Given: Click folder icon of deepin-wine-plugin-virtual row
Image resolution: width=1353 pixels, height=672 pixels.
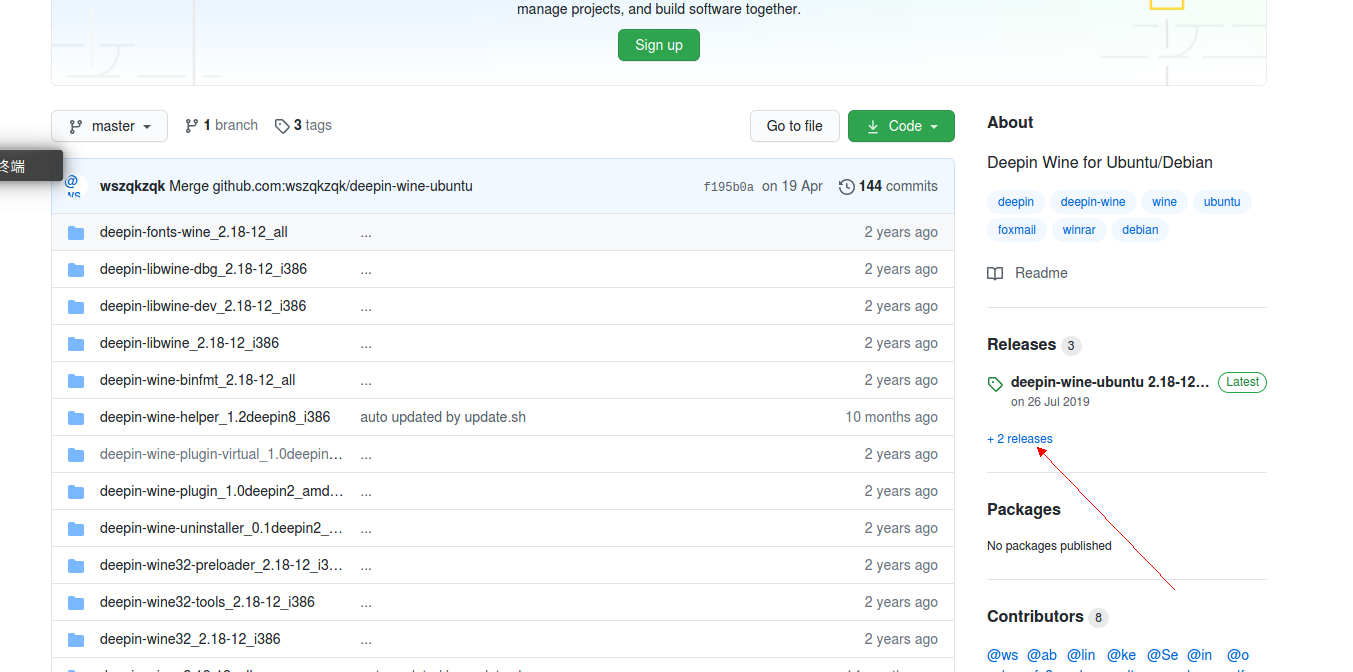Looking at the screenshot, I should pyautogui.click(x=76, y=454).
